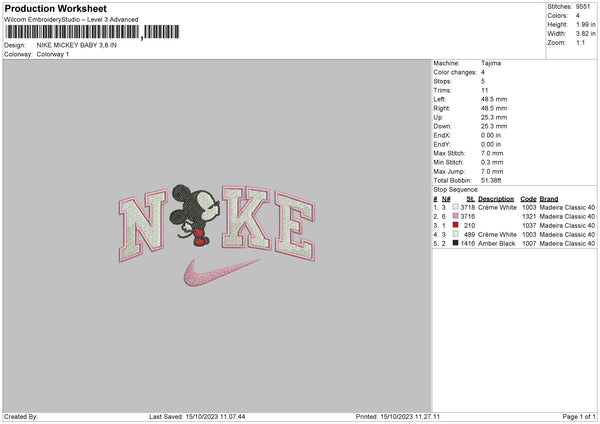
Task: Click the 'Up:' label
Action: 438,117
